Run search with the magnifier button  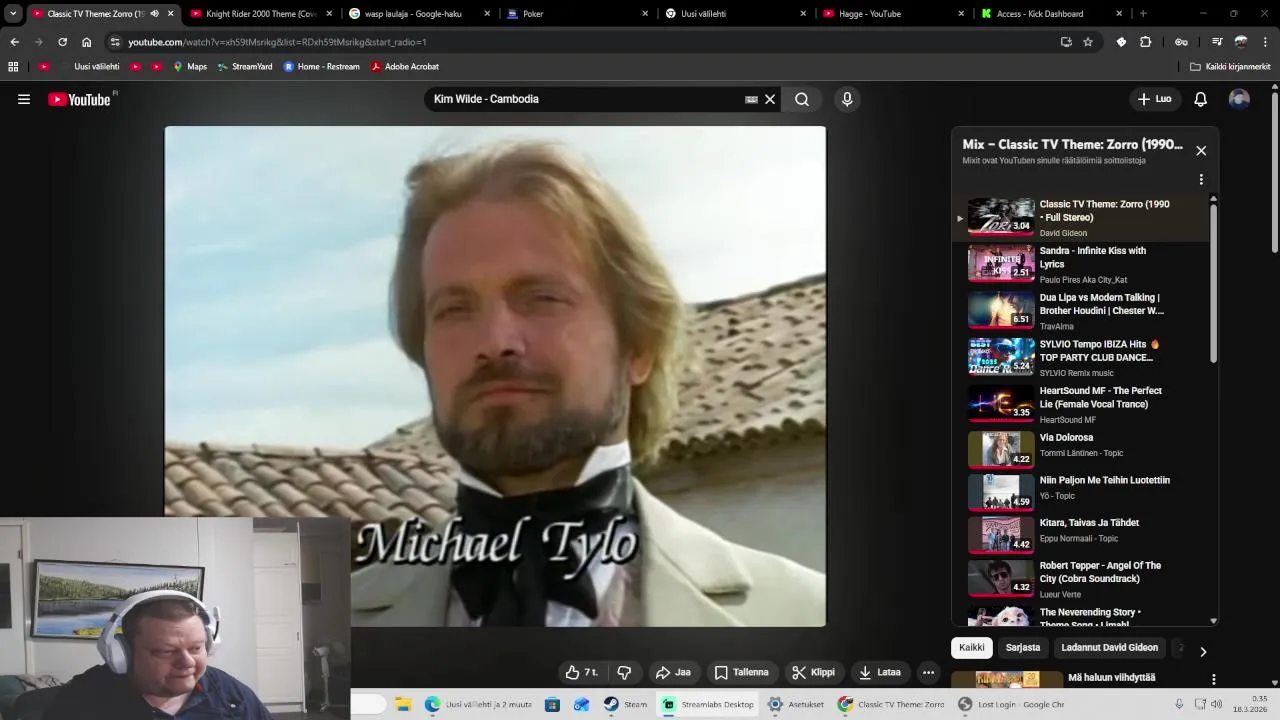tap(802, 99)
